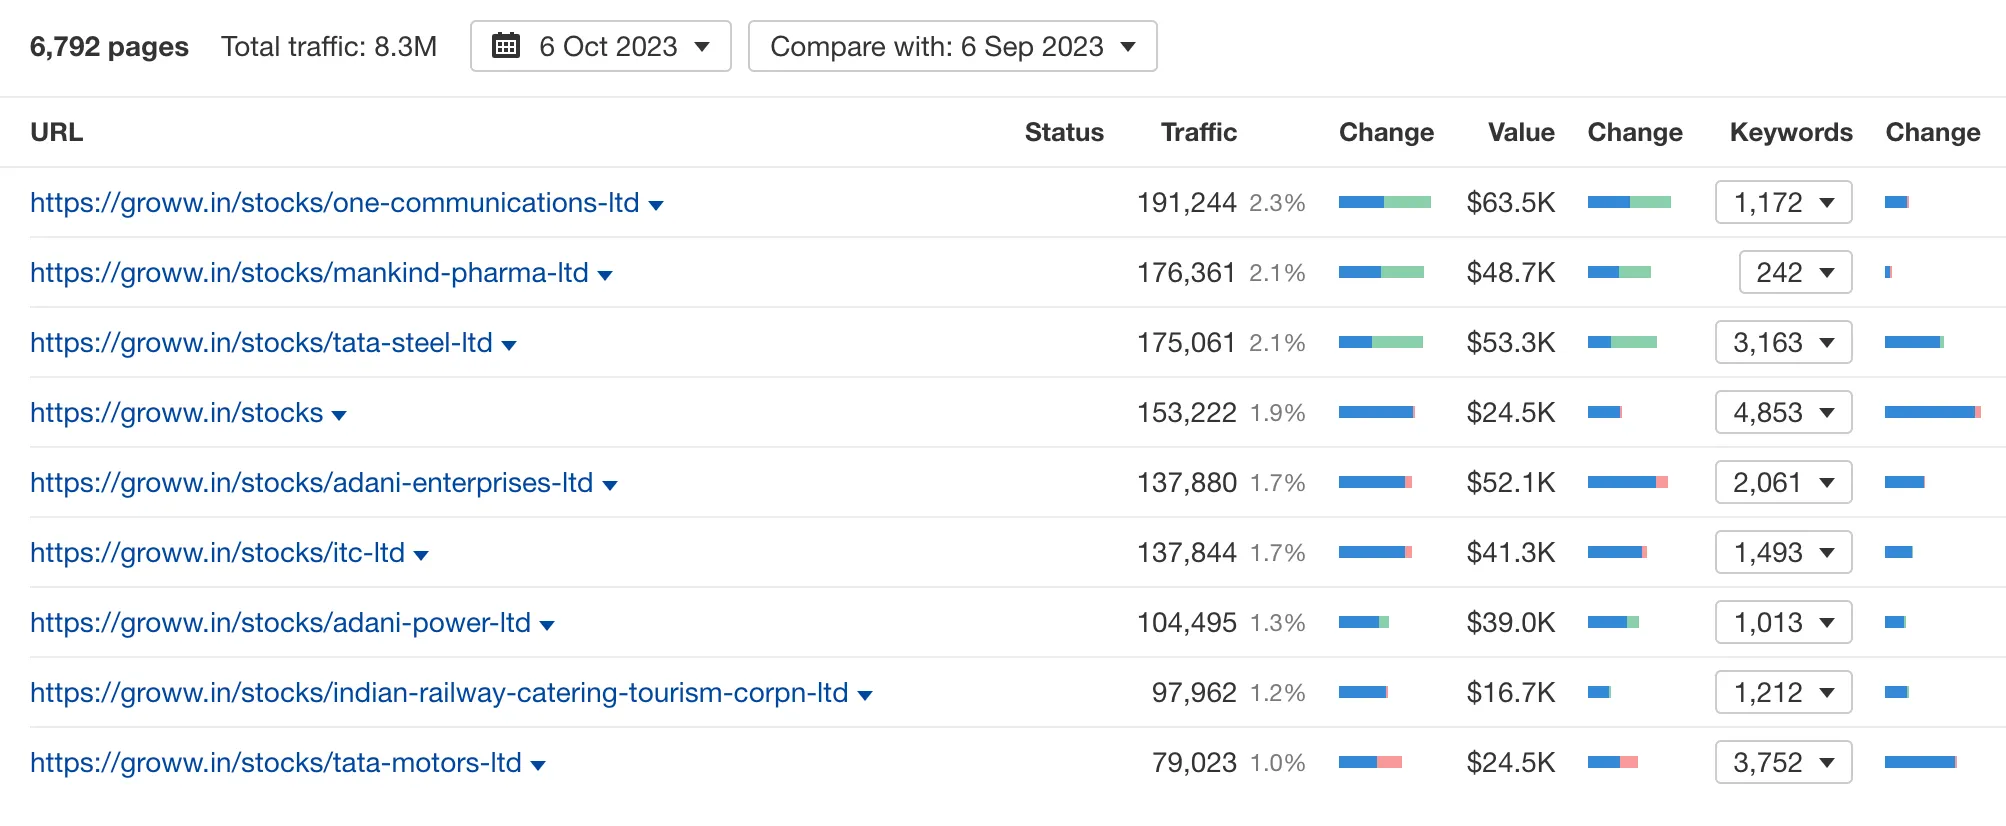The width and height of the screenshot is (2006, 826).
Task: Open the tata-steel-ltd stock URL
Action: pos(261,343)
